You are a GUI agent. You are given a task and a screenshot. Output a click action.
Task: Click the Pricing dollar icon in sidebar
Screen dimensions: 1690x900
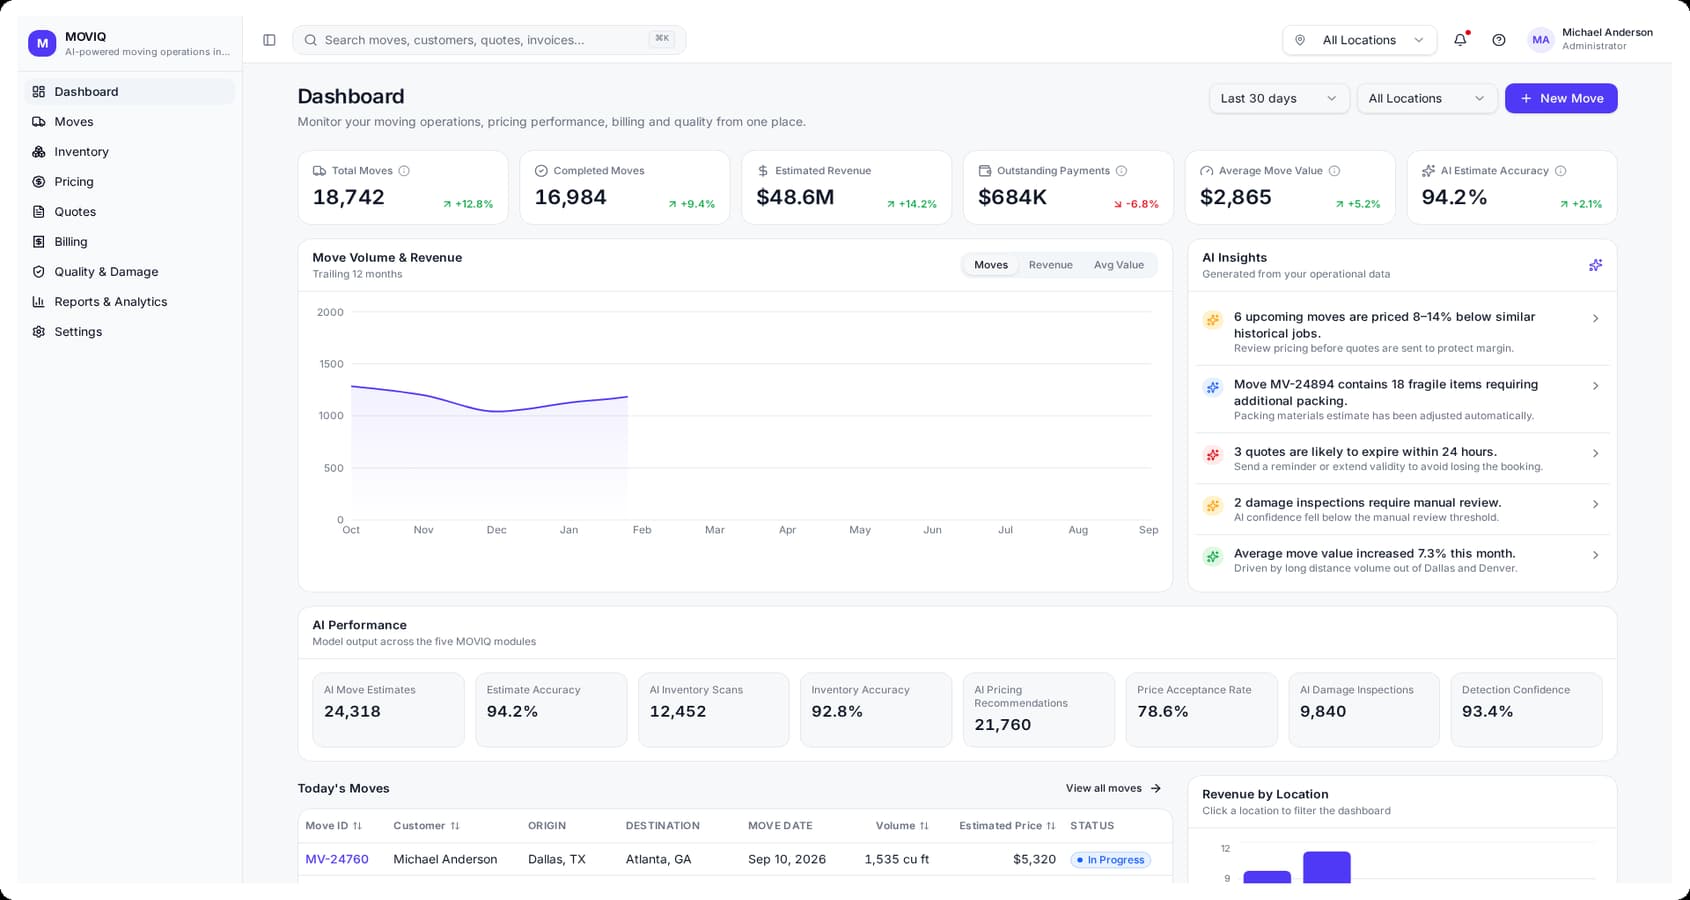tap(39, 182)
